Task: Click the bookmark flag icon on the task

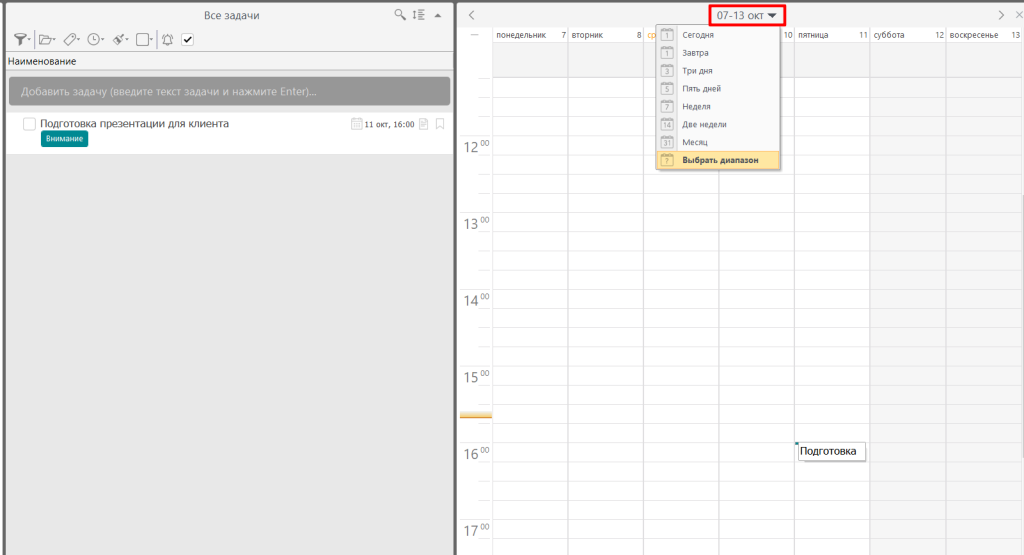Action: [x=440, y=124]
